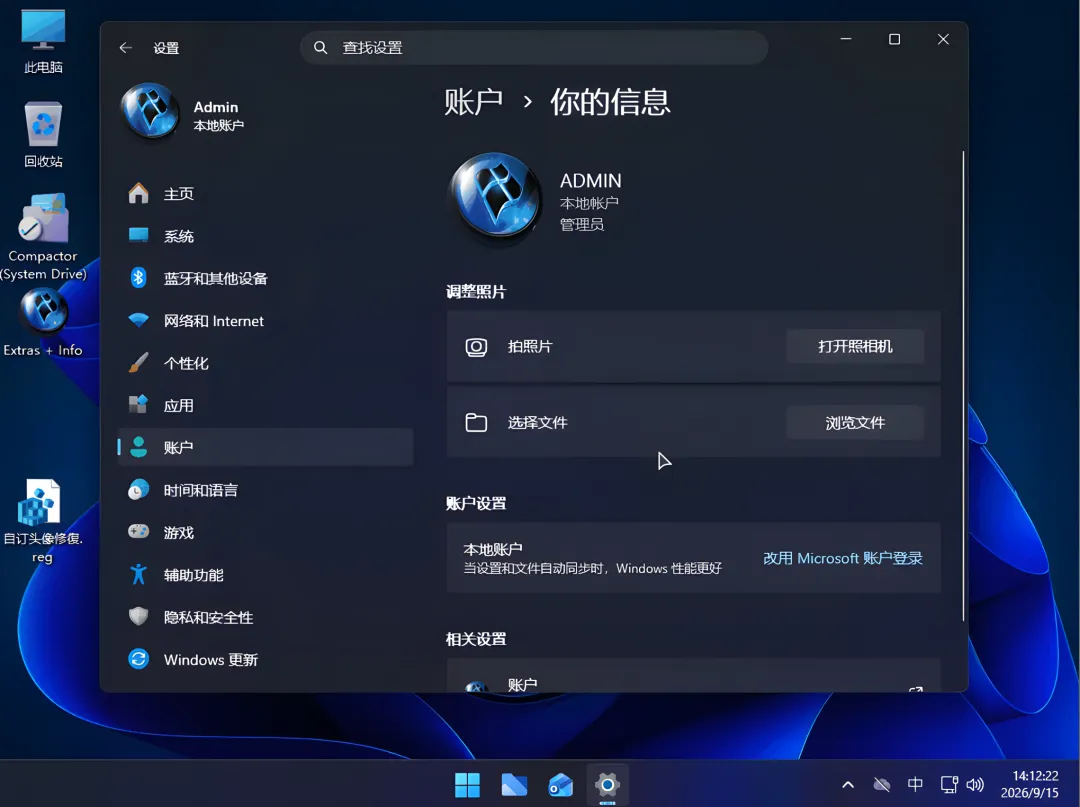Click the network tray icon
Screen dimensions: 1080x807
tap(949, 785)
